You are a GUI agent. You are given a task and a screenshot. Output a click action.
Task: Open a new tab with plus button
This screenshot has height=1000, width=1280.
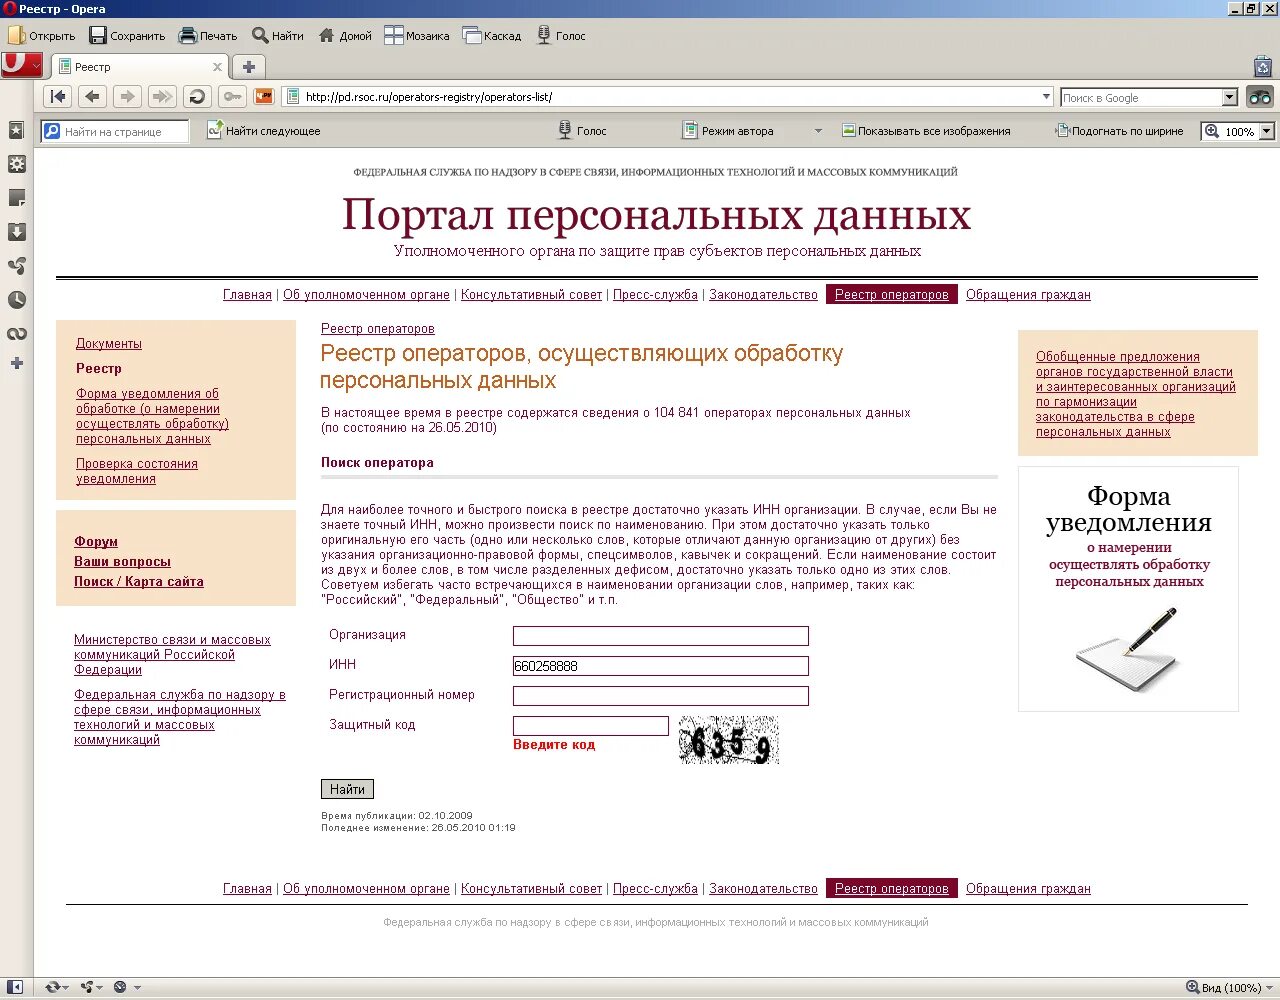249,67
